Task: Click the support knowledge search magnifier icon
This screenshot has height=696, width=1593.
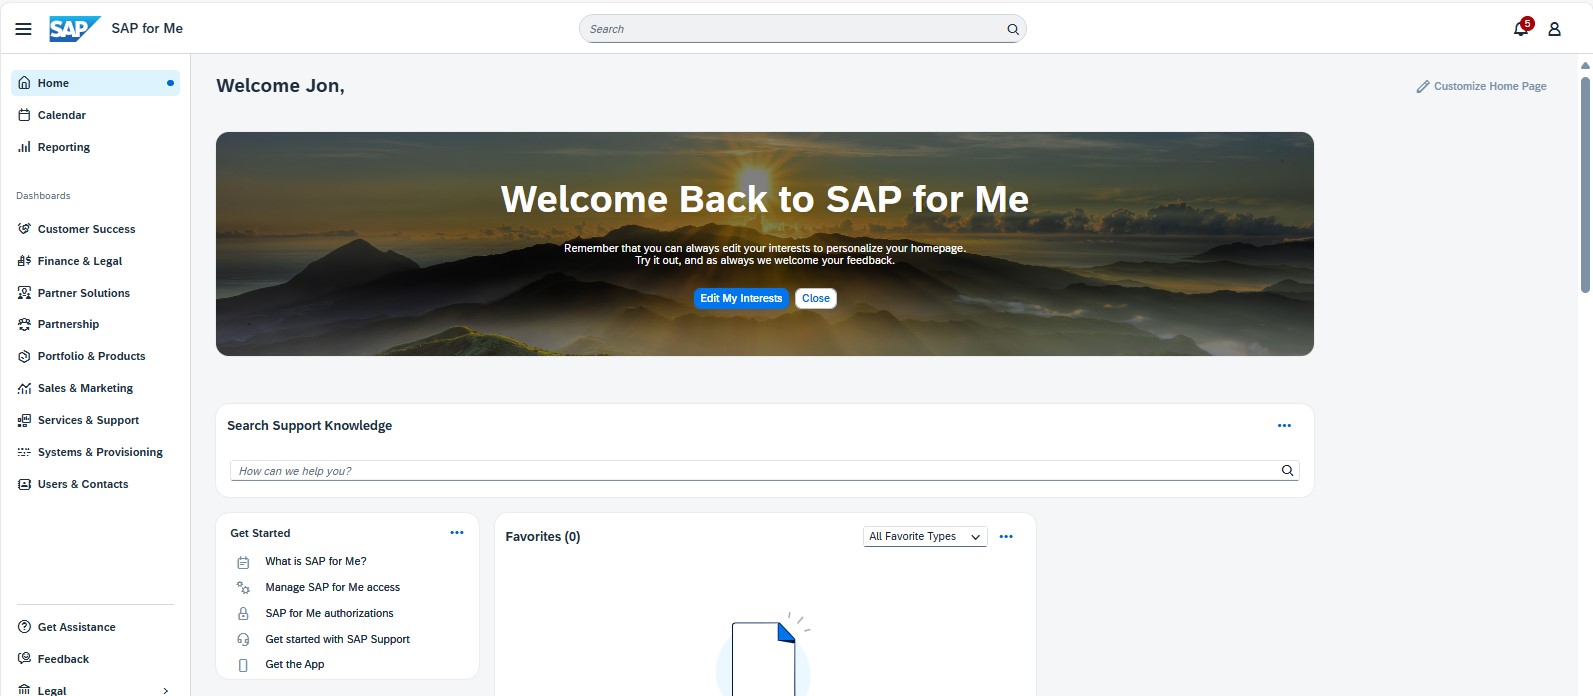Action: pyautogui.click(x=1287, y=471)
